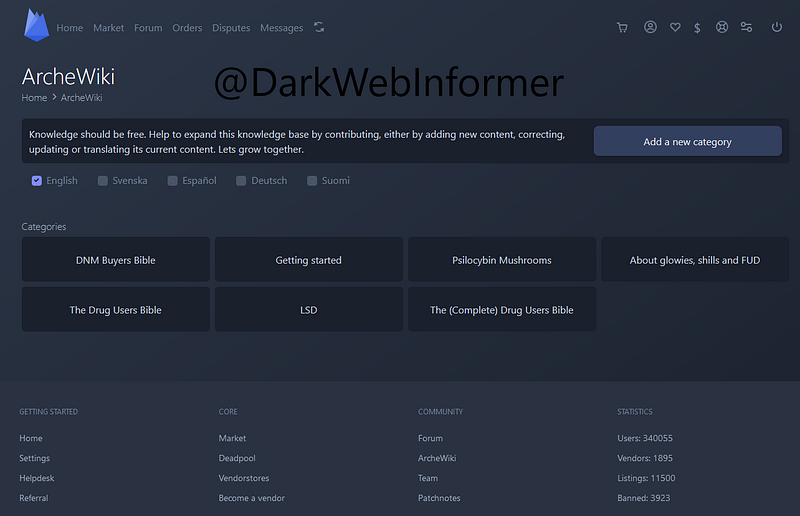The height and width of the screenshot is (516, 800).
Task: Open the dollar sign wallet icon
Action: coord(697,28)
